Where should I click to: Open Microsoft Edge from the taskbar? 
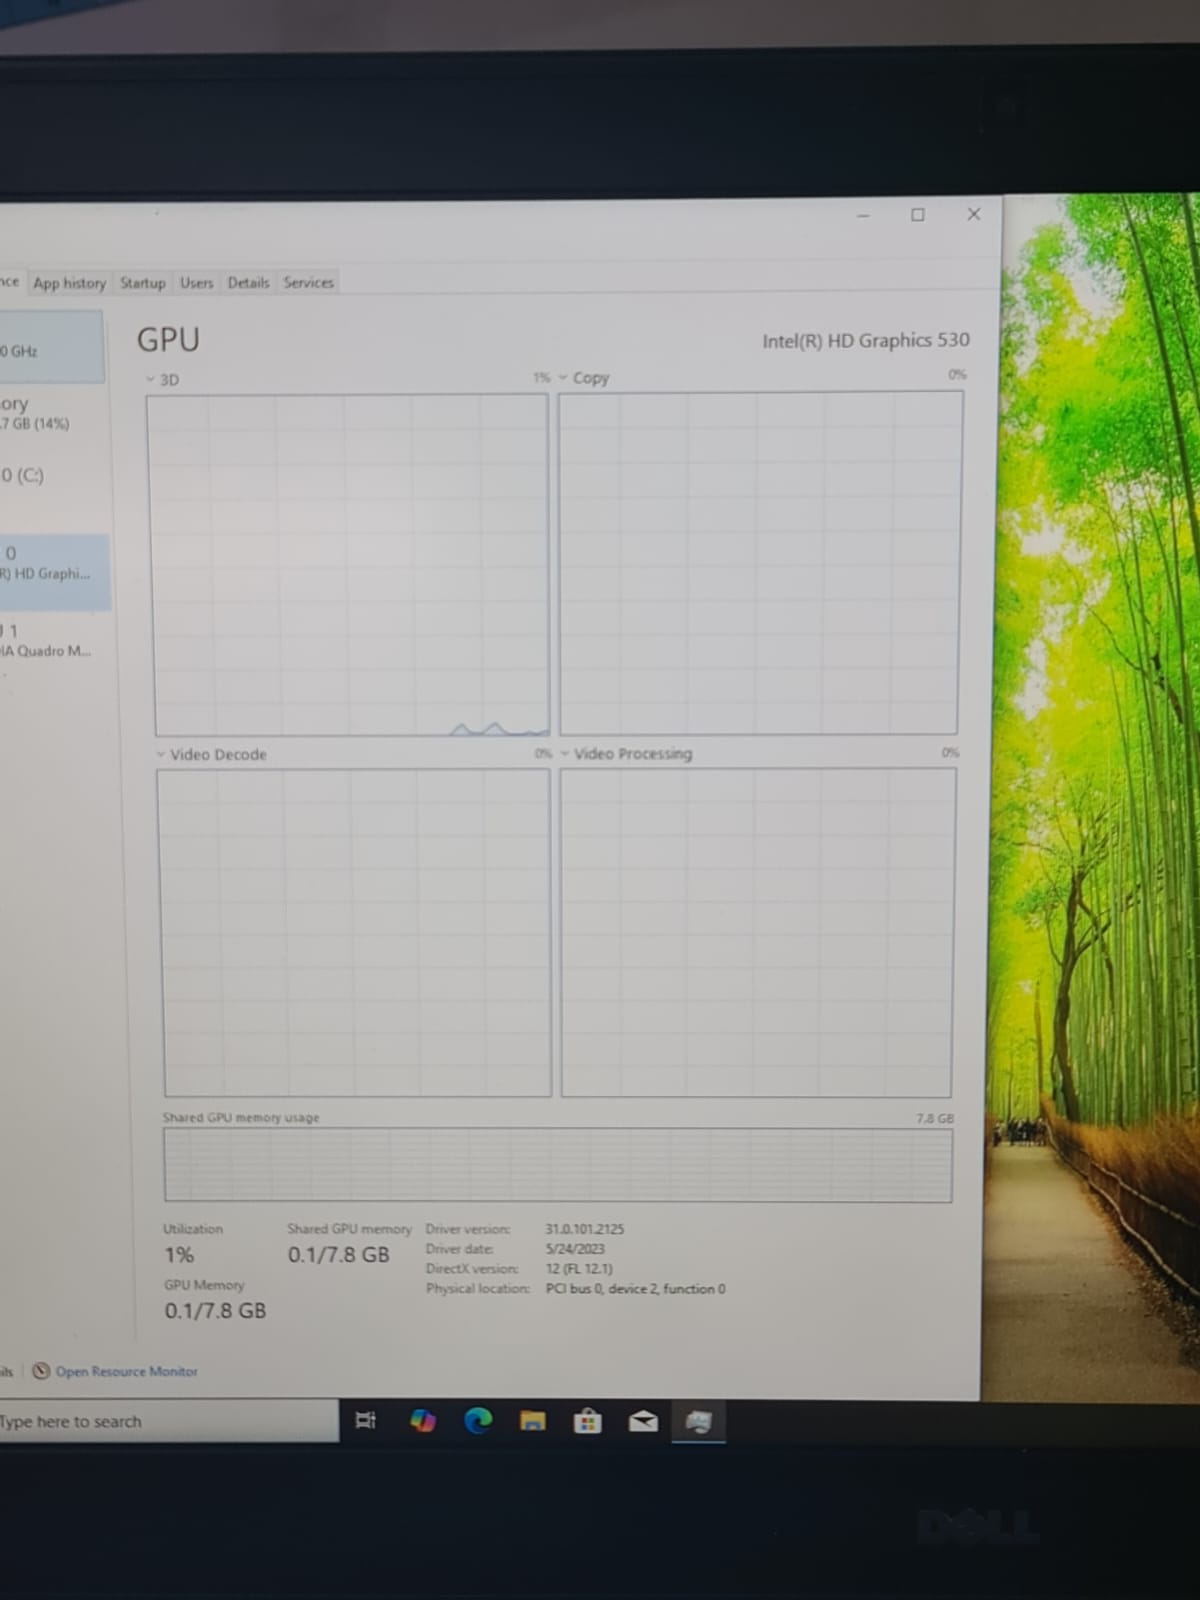[478, 1420]
